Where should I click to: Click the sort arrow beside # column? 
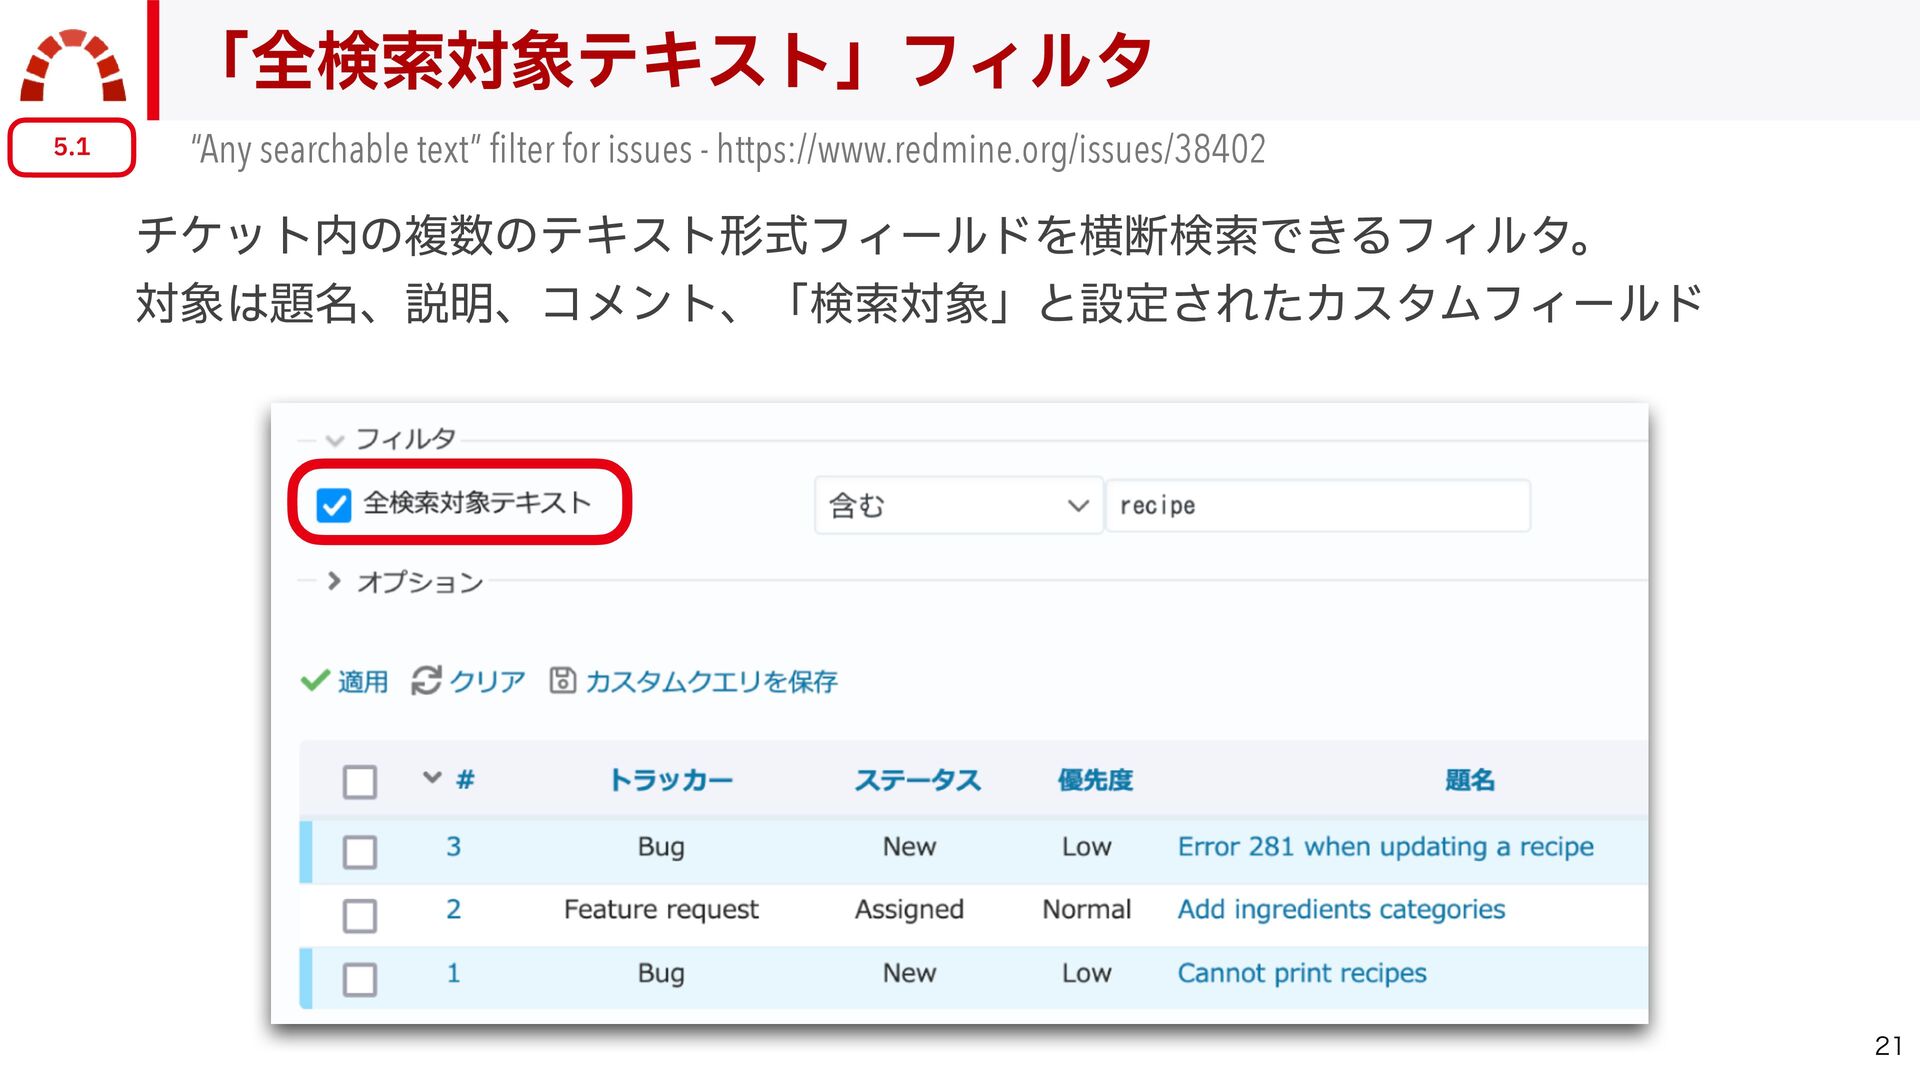point(432,778)
